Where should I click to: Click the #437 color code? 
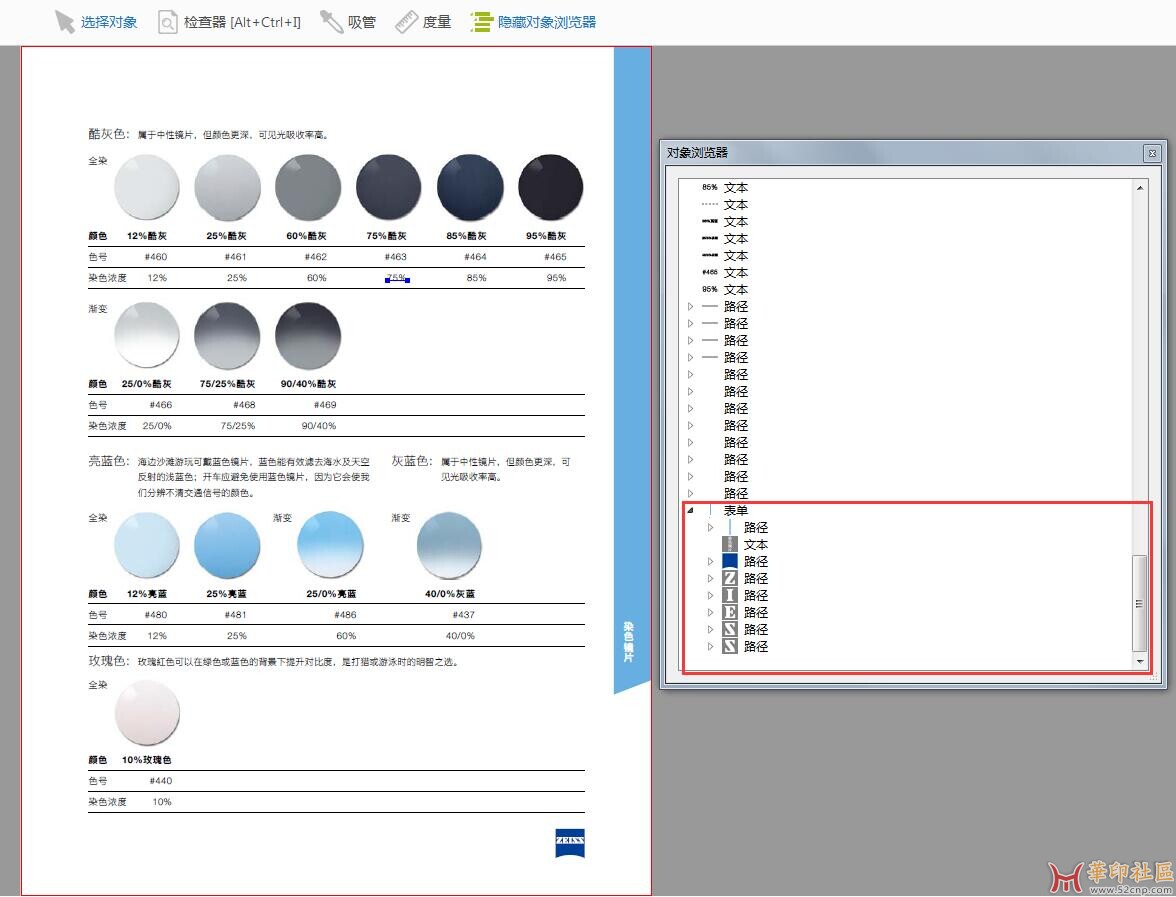[x=464, y=614]
